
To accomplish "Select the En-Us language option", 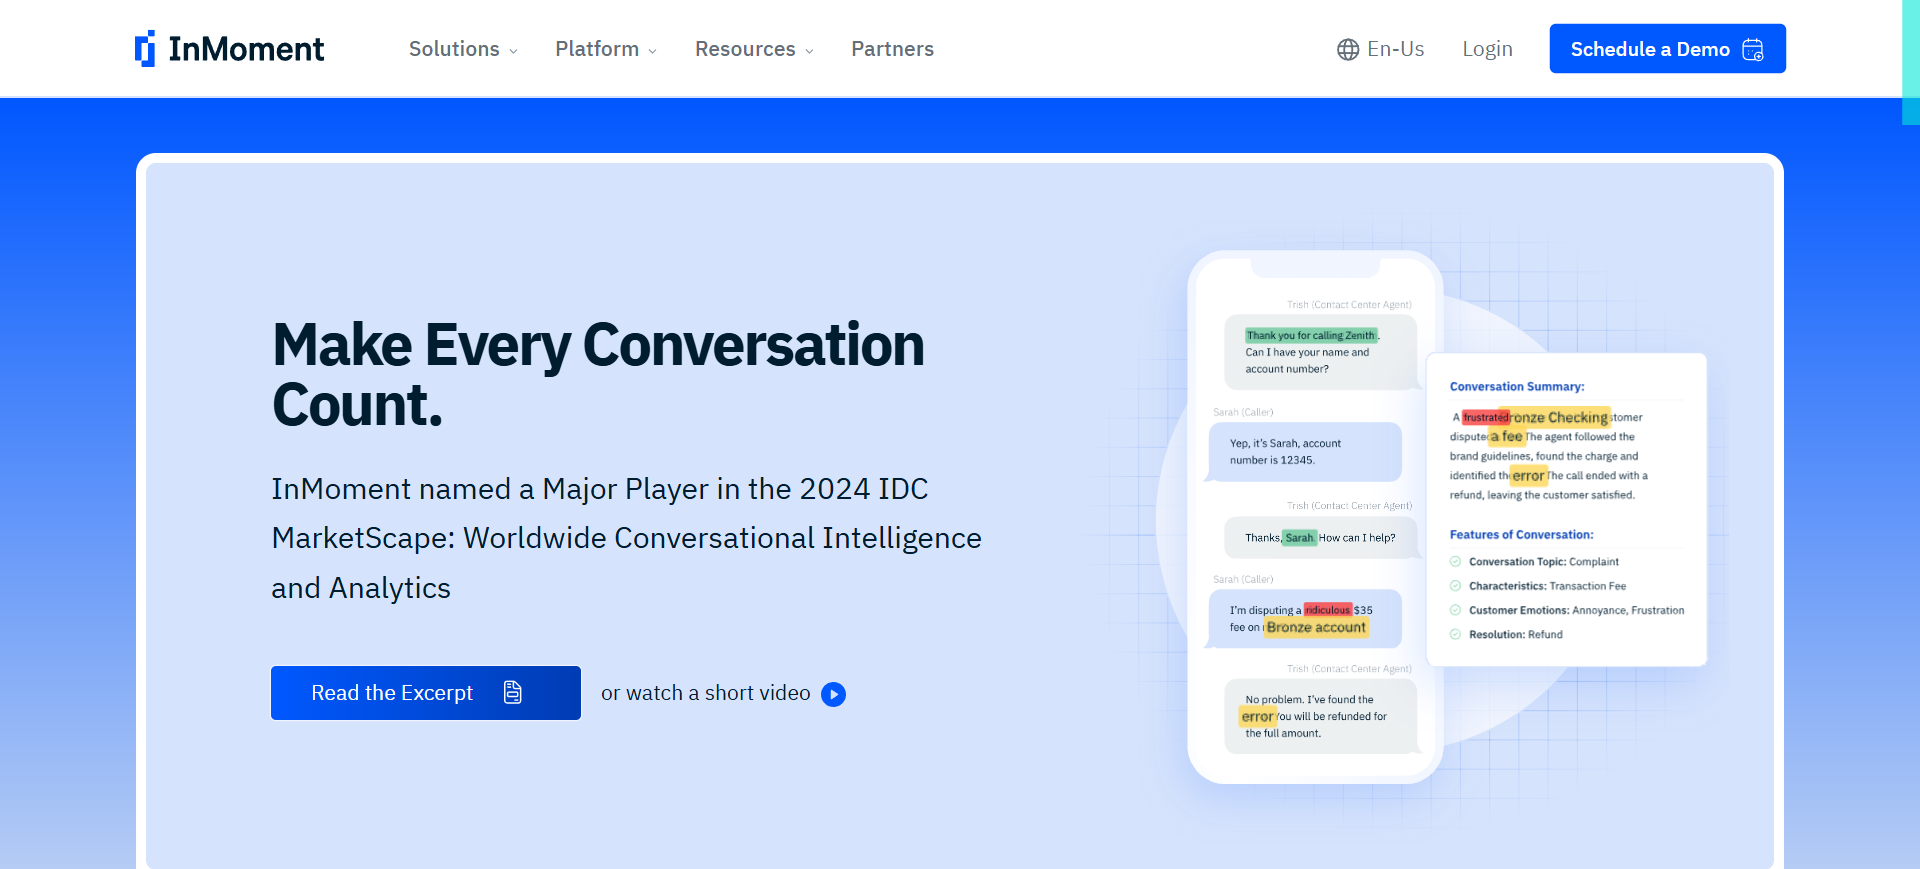I will click(x=1395, y=49).
